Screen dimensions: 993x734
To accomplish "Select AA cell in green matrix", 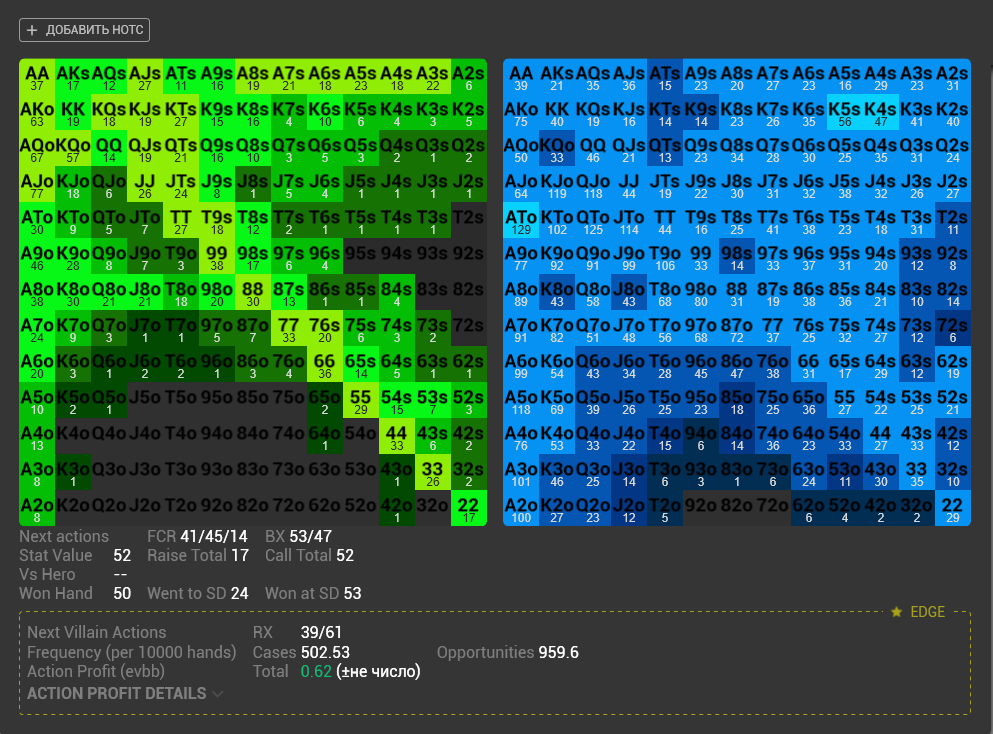I will pos(37,77).
